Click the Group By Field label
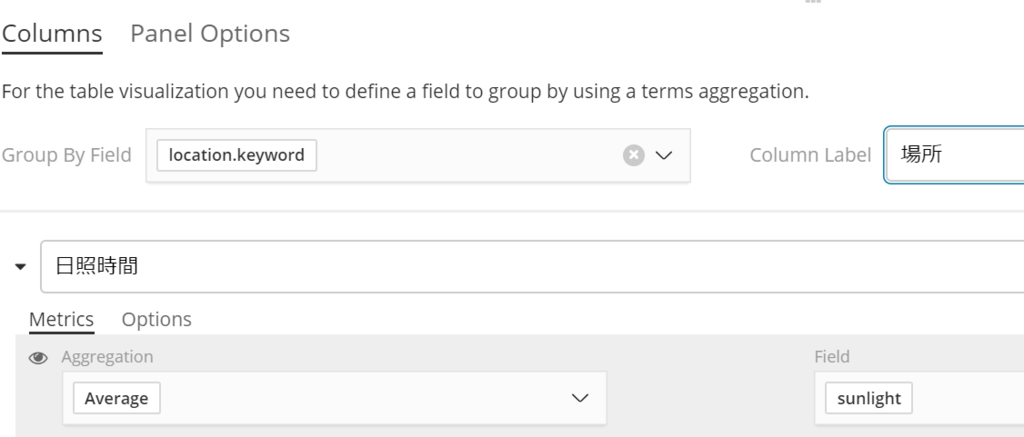 pyautogui.click(x=66, y=155)
